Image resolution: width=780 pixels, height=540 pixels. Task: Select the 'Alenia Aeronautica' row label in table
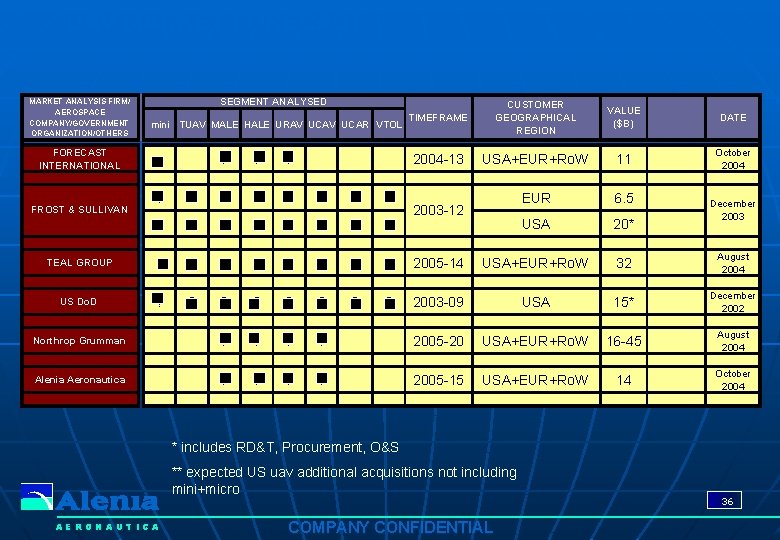click(80, 380)
